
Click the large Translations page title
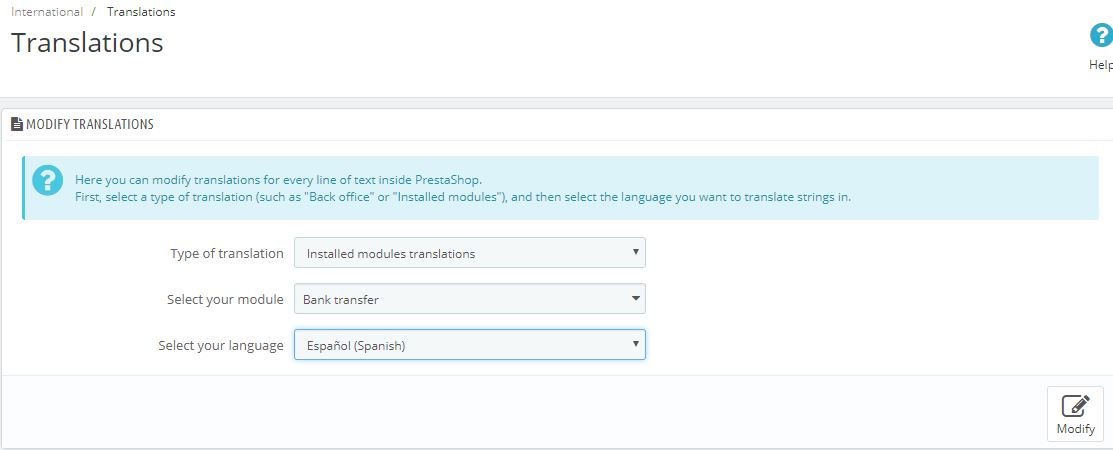click(87, 43)
